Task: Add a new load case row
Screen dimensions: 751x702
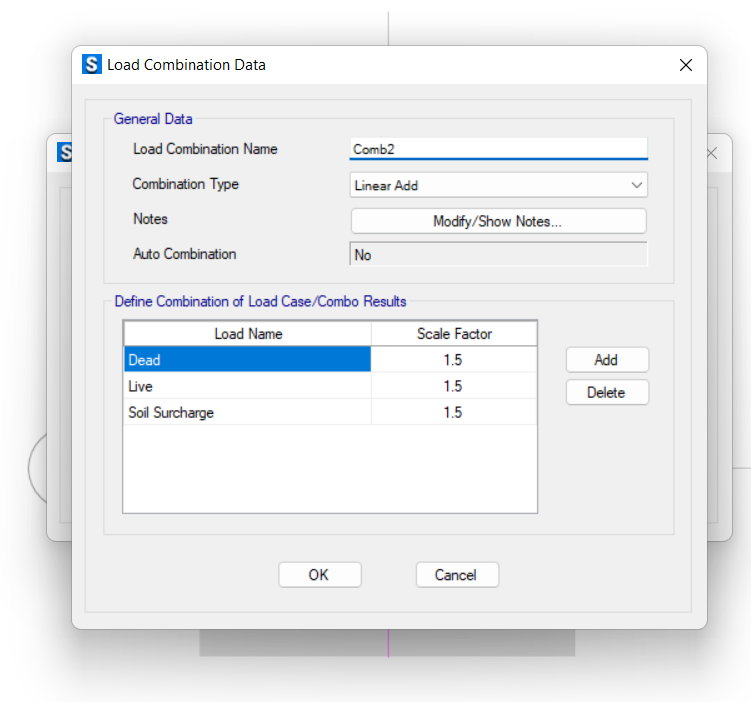Action: pos(607,360)
